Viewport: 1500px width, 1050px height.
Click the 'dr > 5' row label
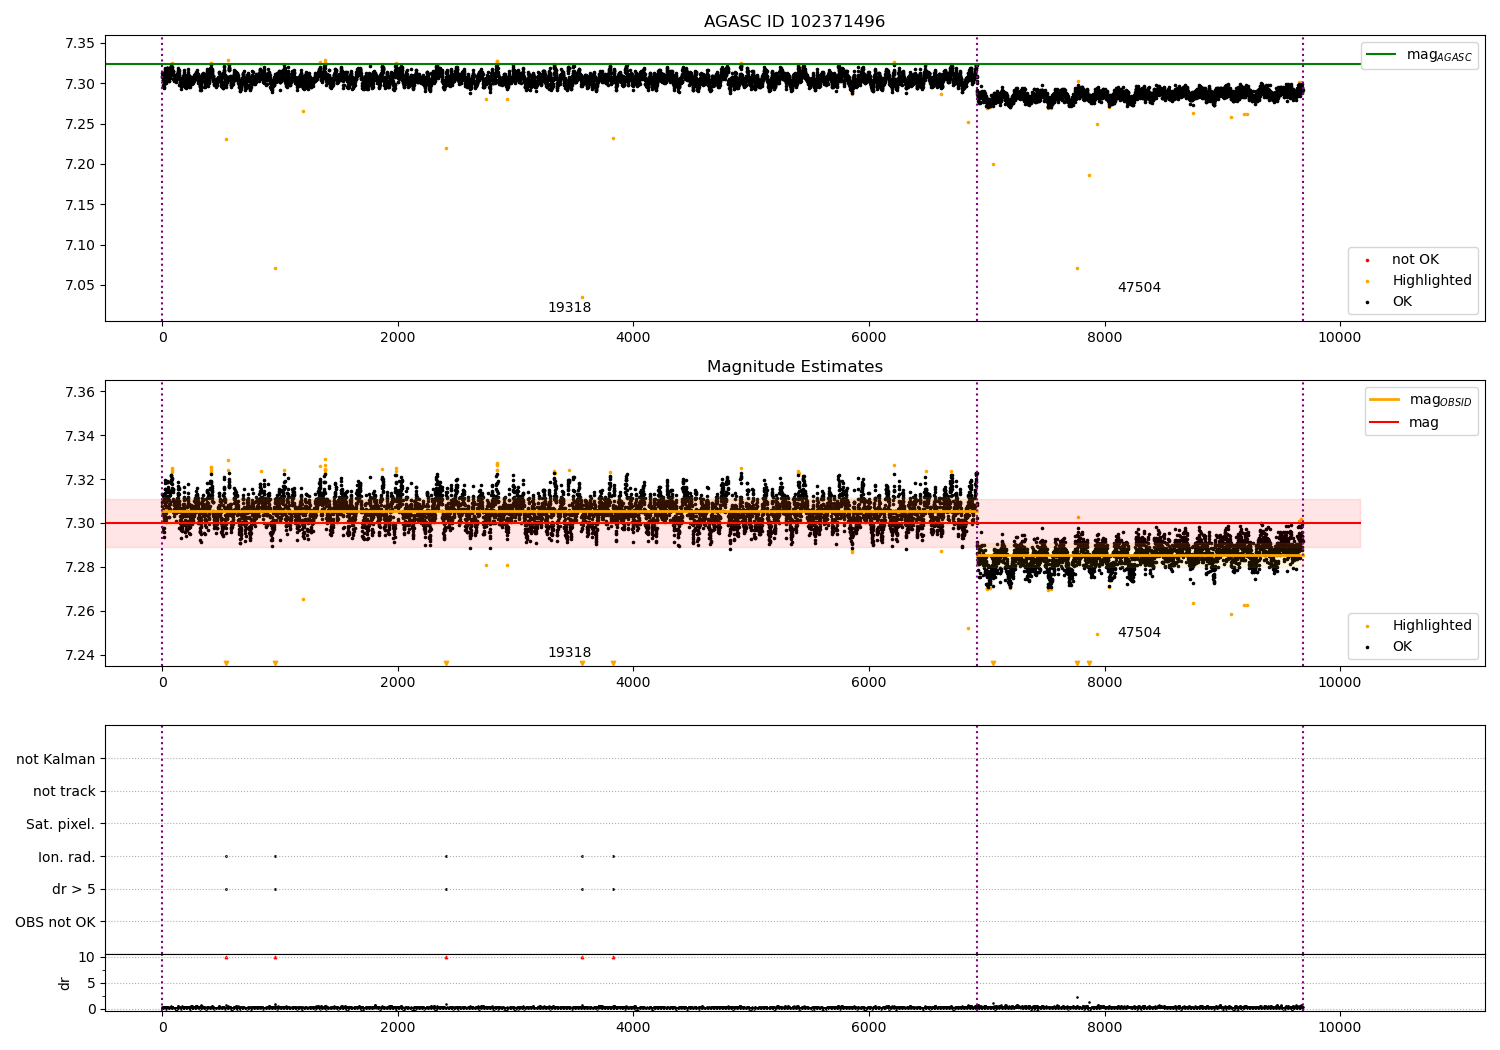click(x=74, y=890)
